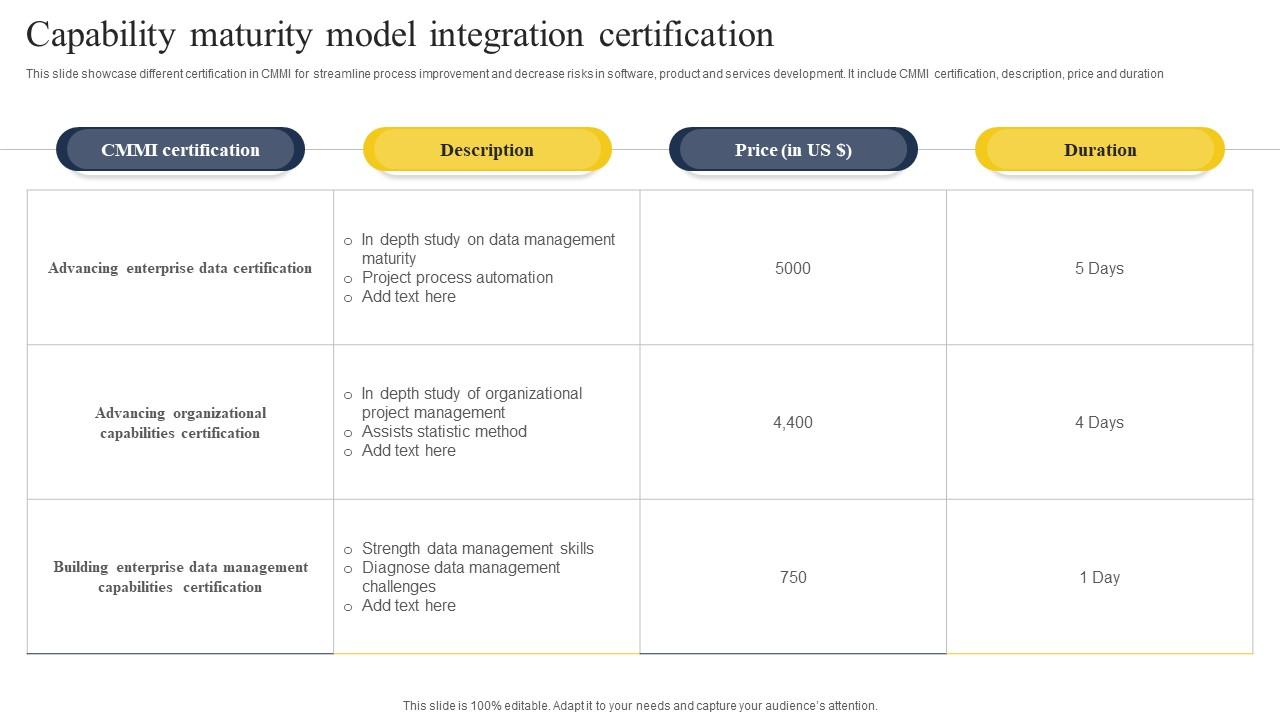Select the subtitle description paragraph

595,73
